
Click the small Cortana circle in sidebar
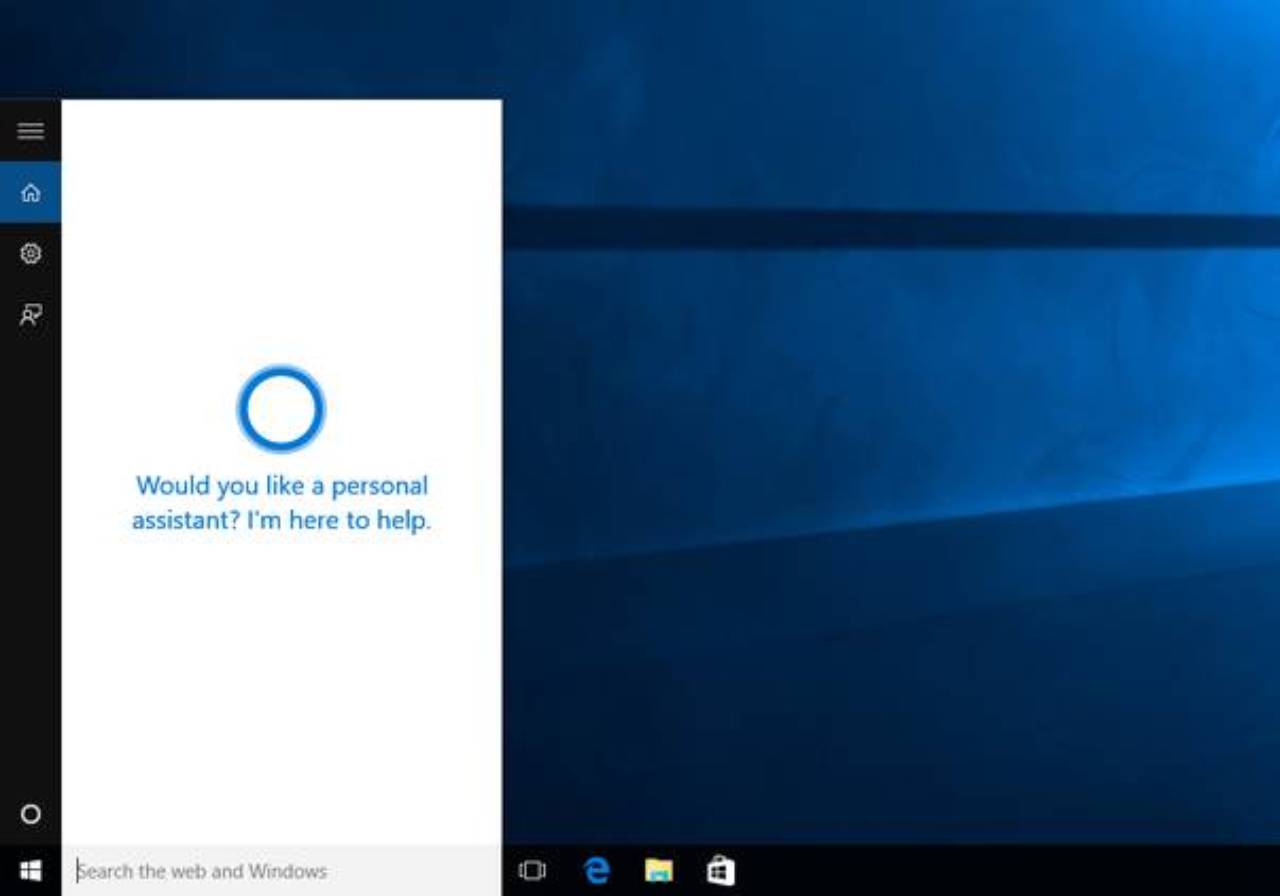coord(30,814)
